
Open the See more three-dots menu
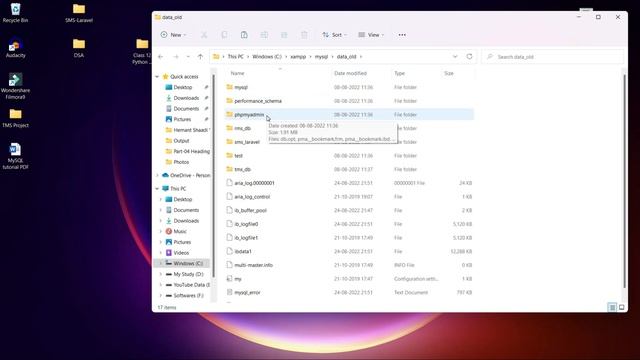(402, 35)
